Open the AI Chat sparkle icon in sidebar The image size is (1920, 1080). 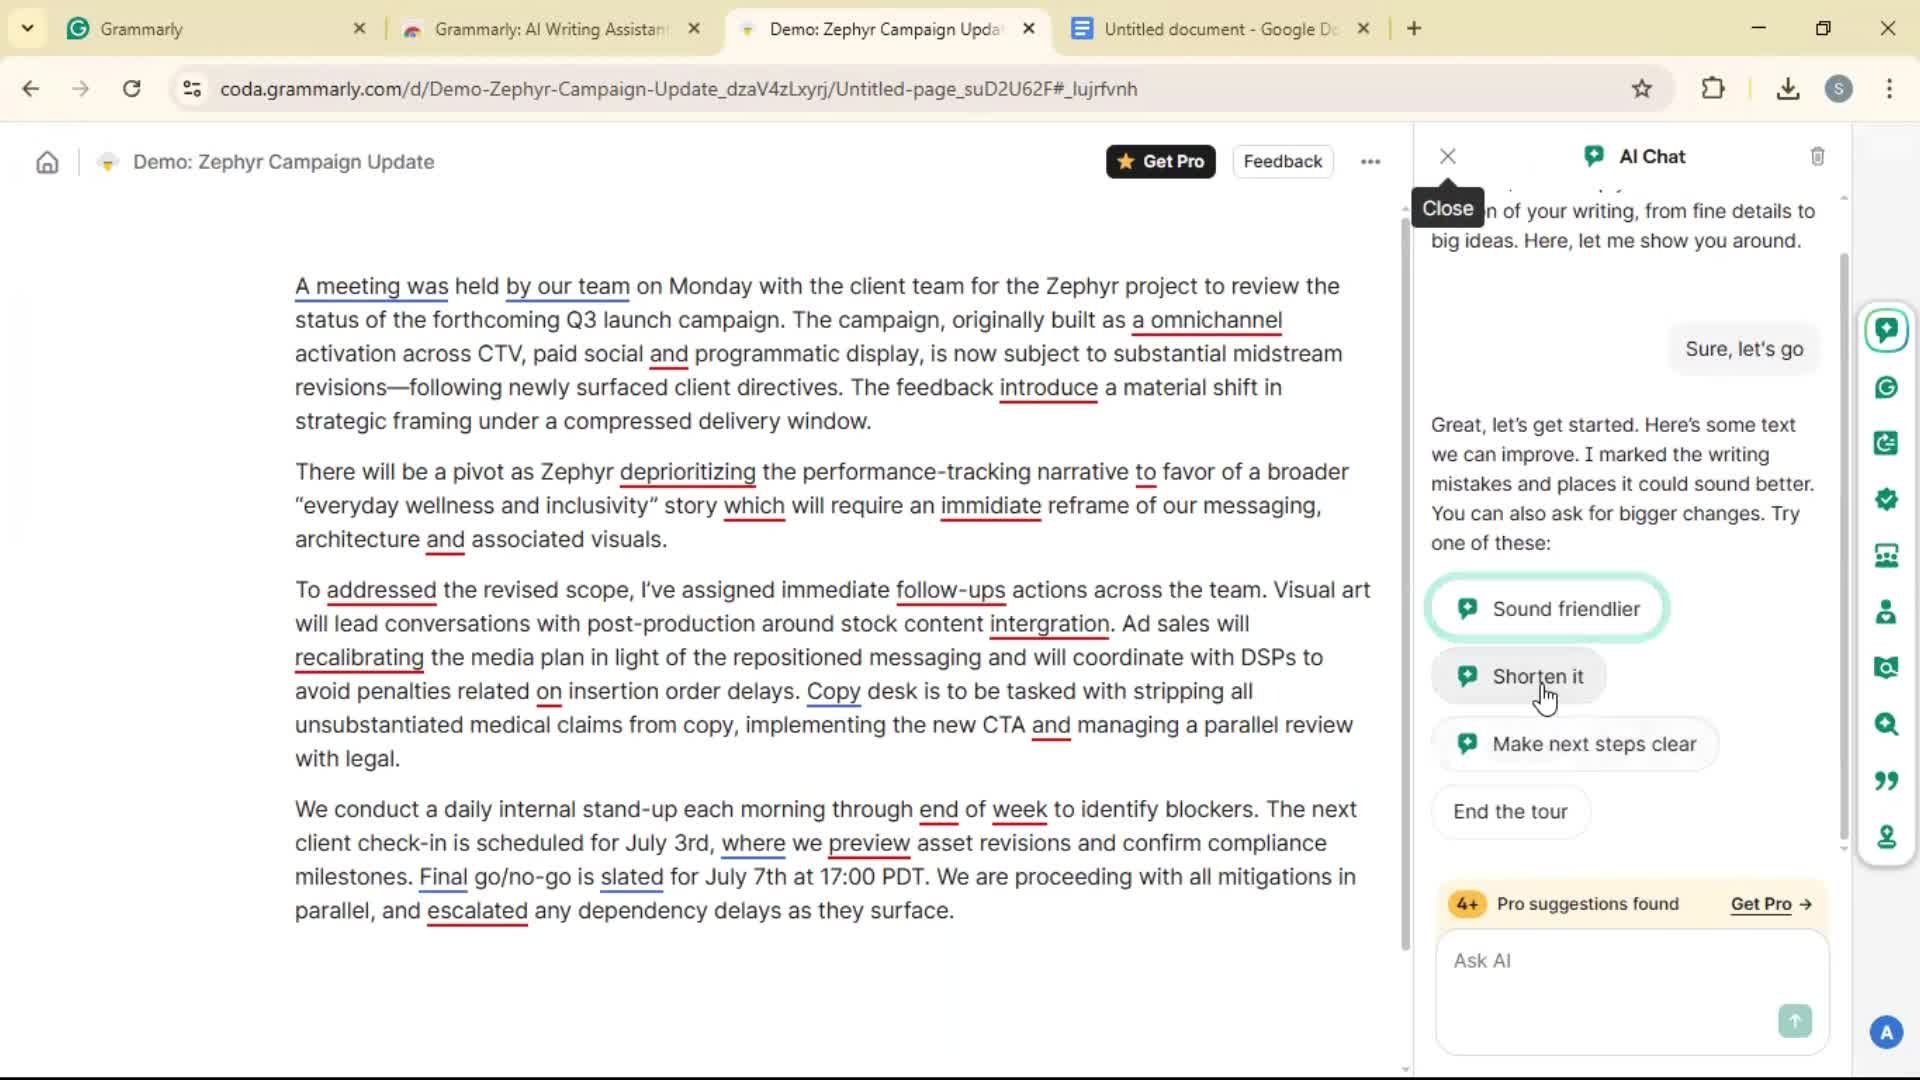pos(1886,330)
